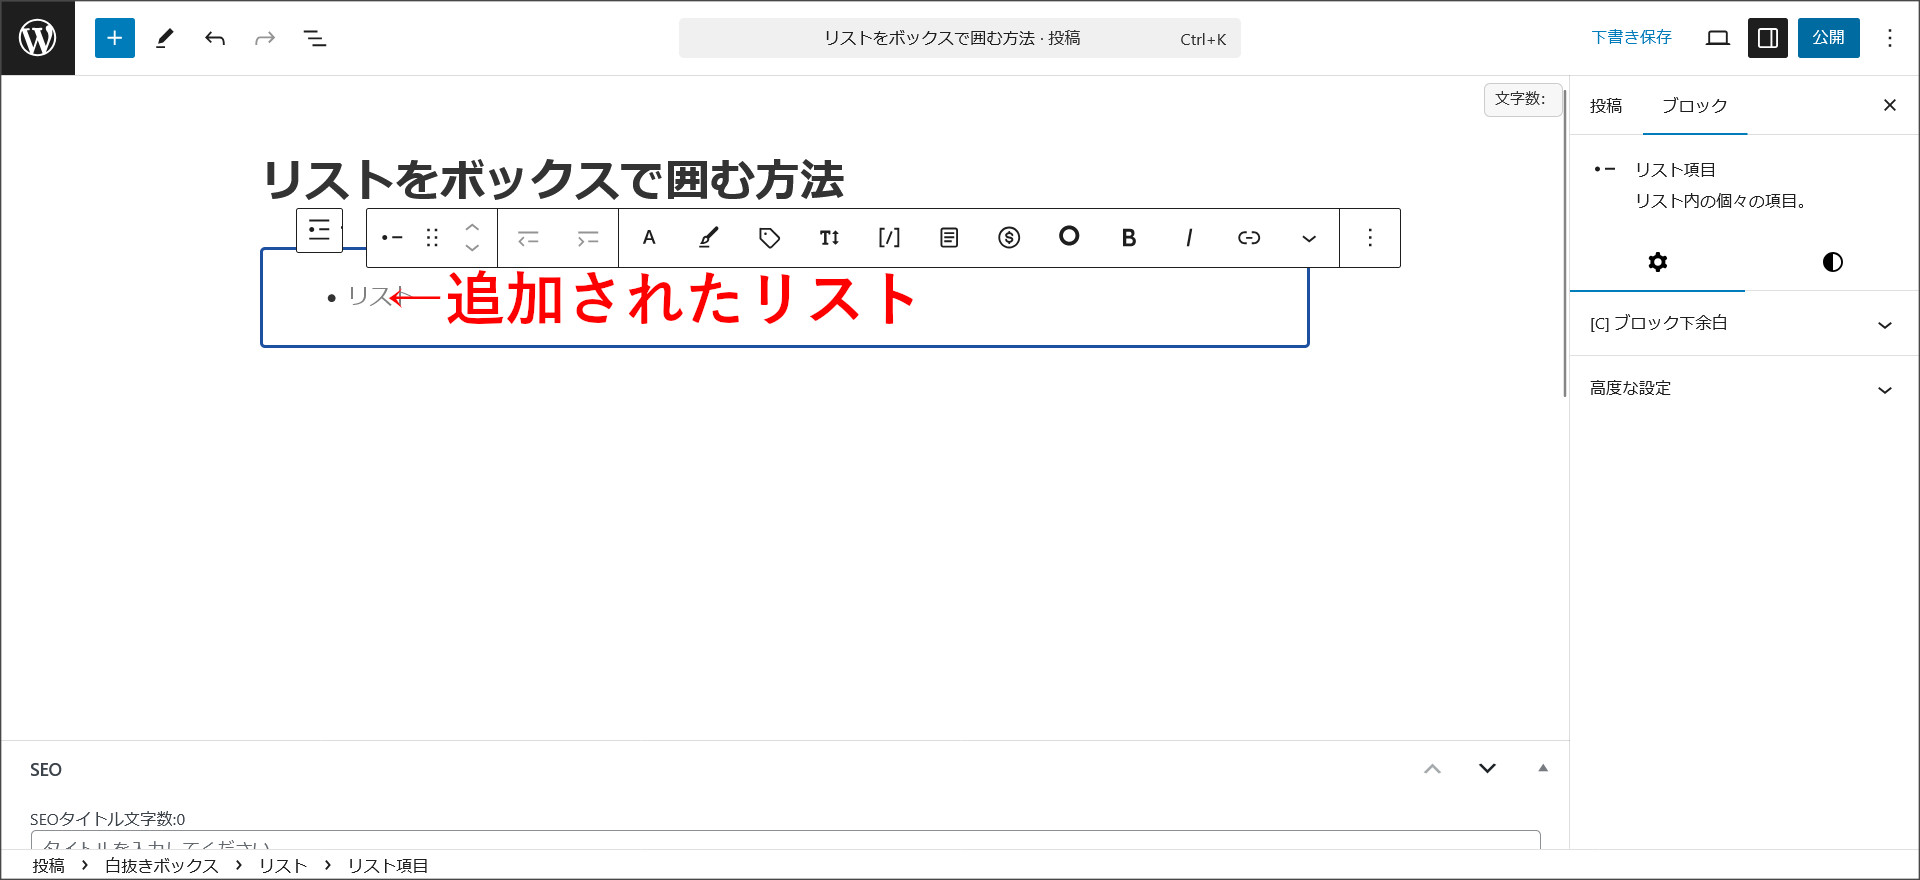
Task: Click the document note icon in toolbar
Action: click(x=949, y=238)
